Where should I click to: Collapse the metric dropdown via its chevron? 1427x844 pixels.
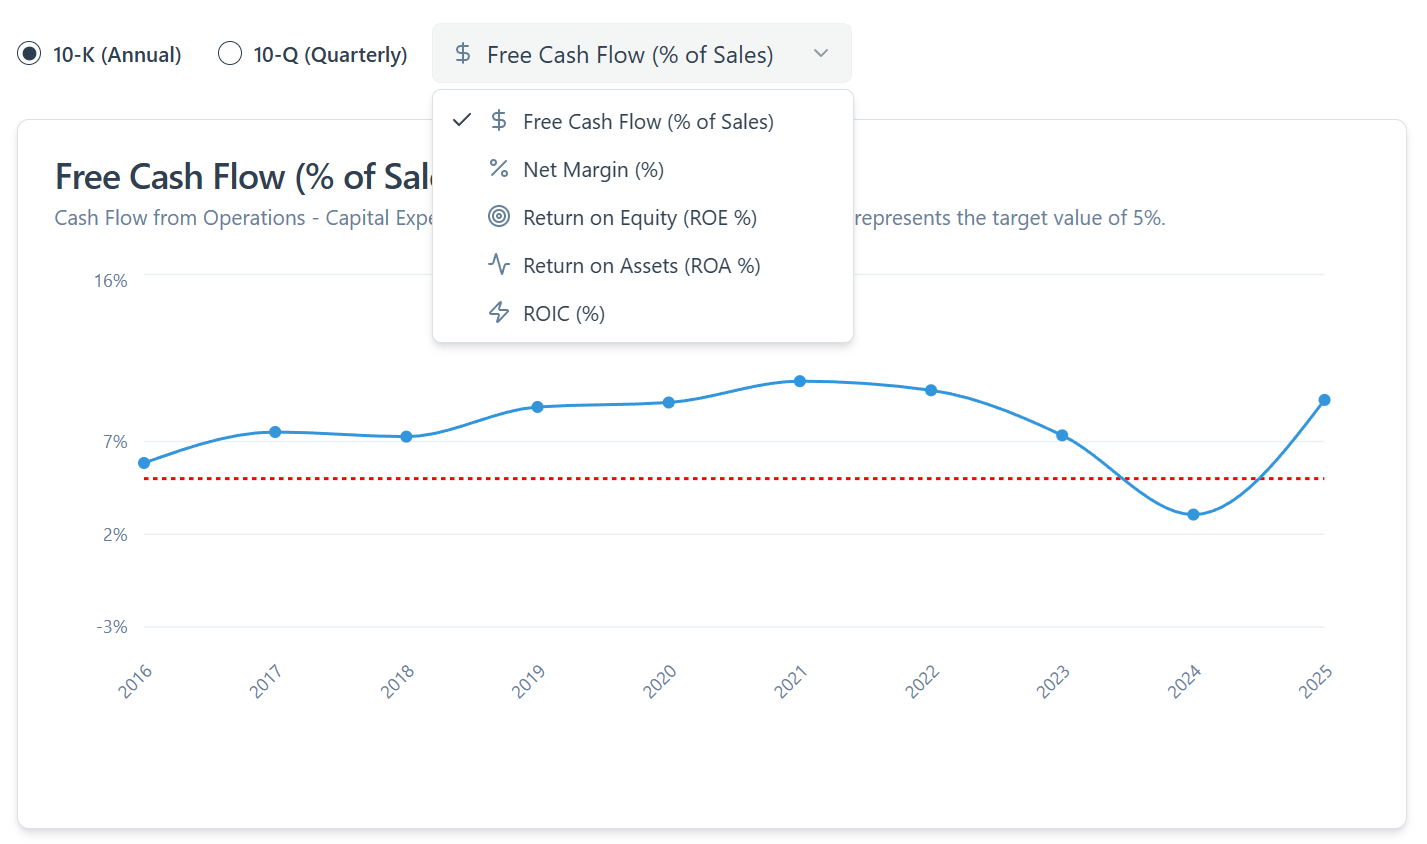tap(821, 54)
